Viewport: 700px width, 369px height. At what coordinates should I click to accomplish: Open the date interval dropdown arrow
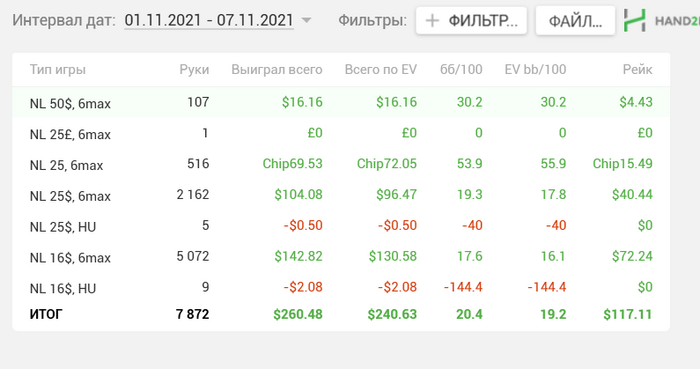[306, 20]
